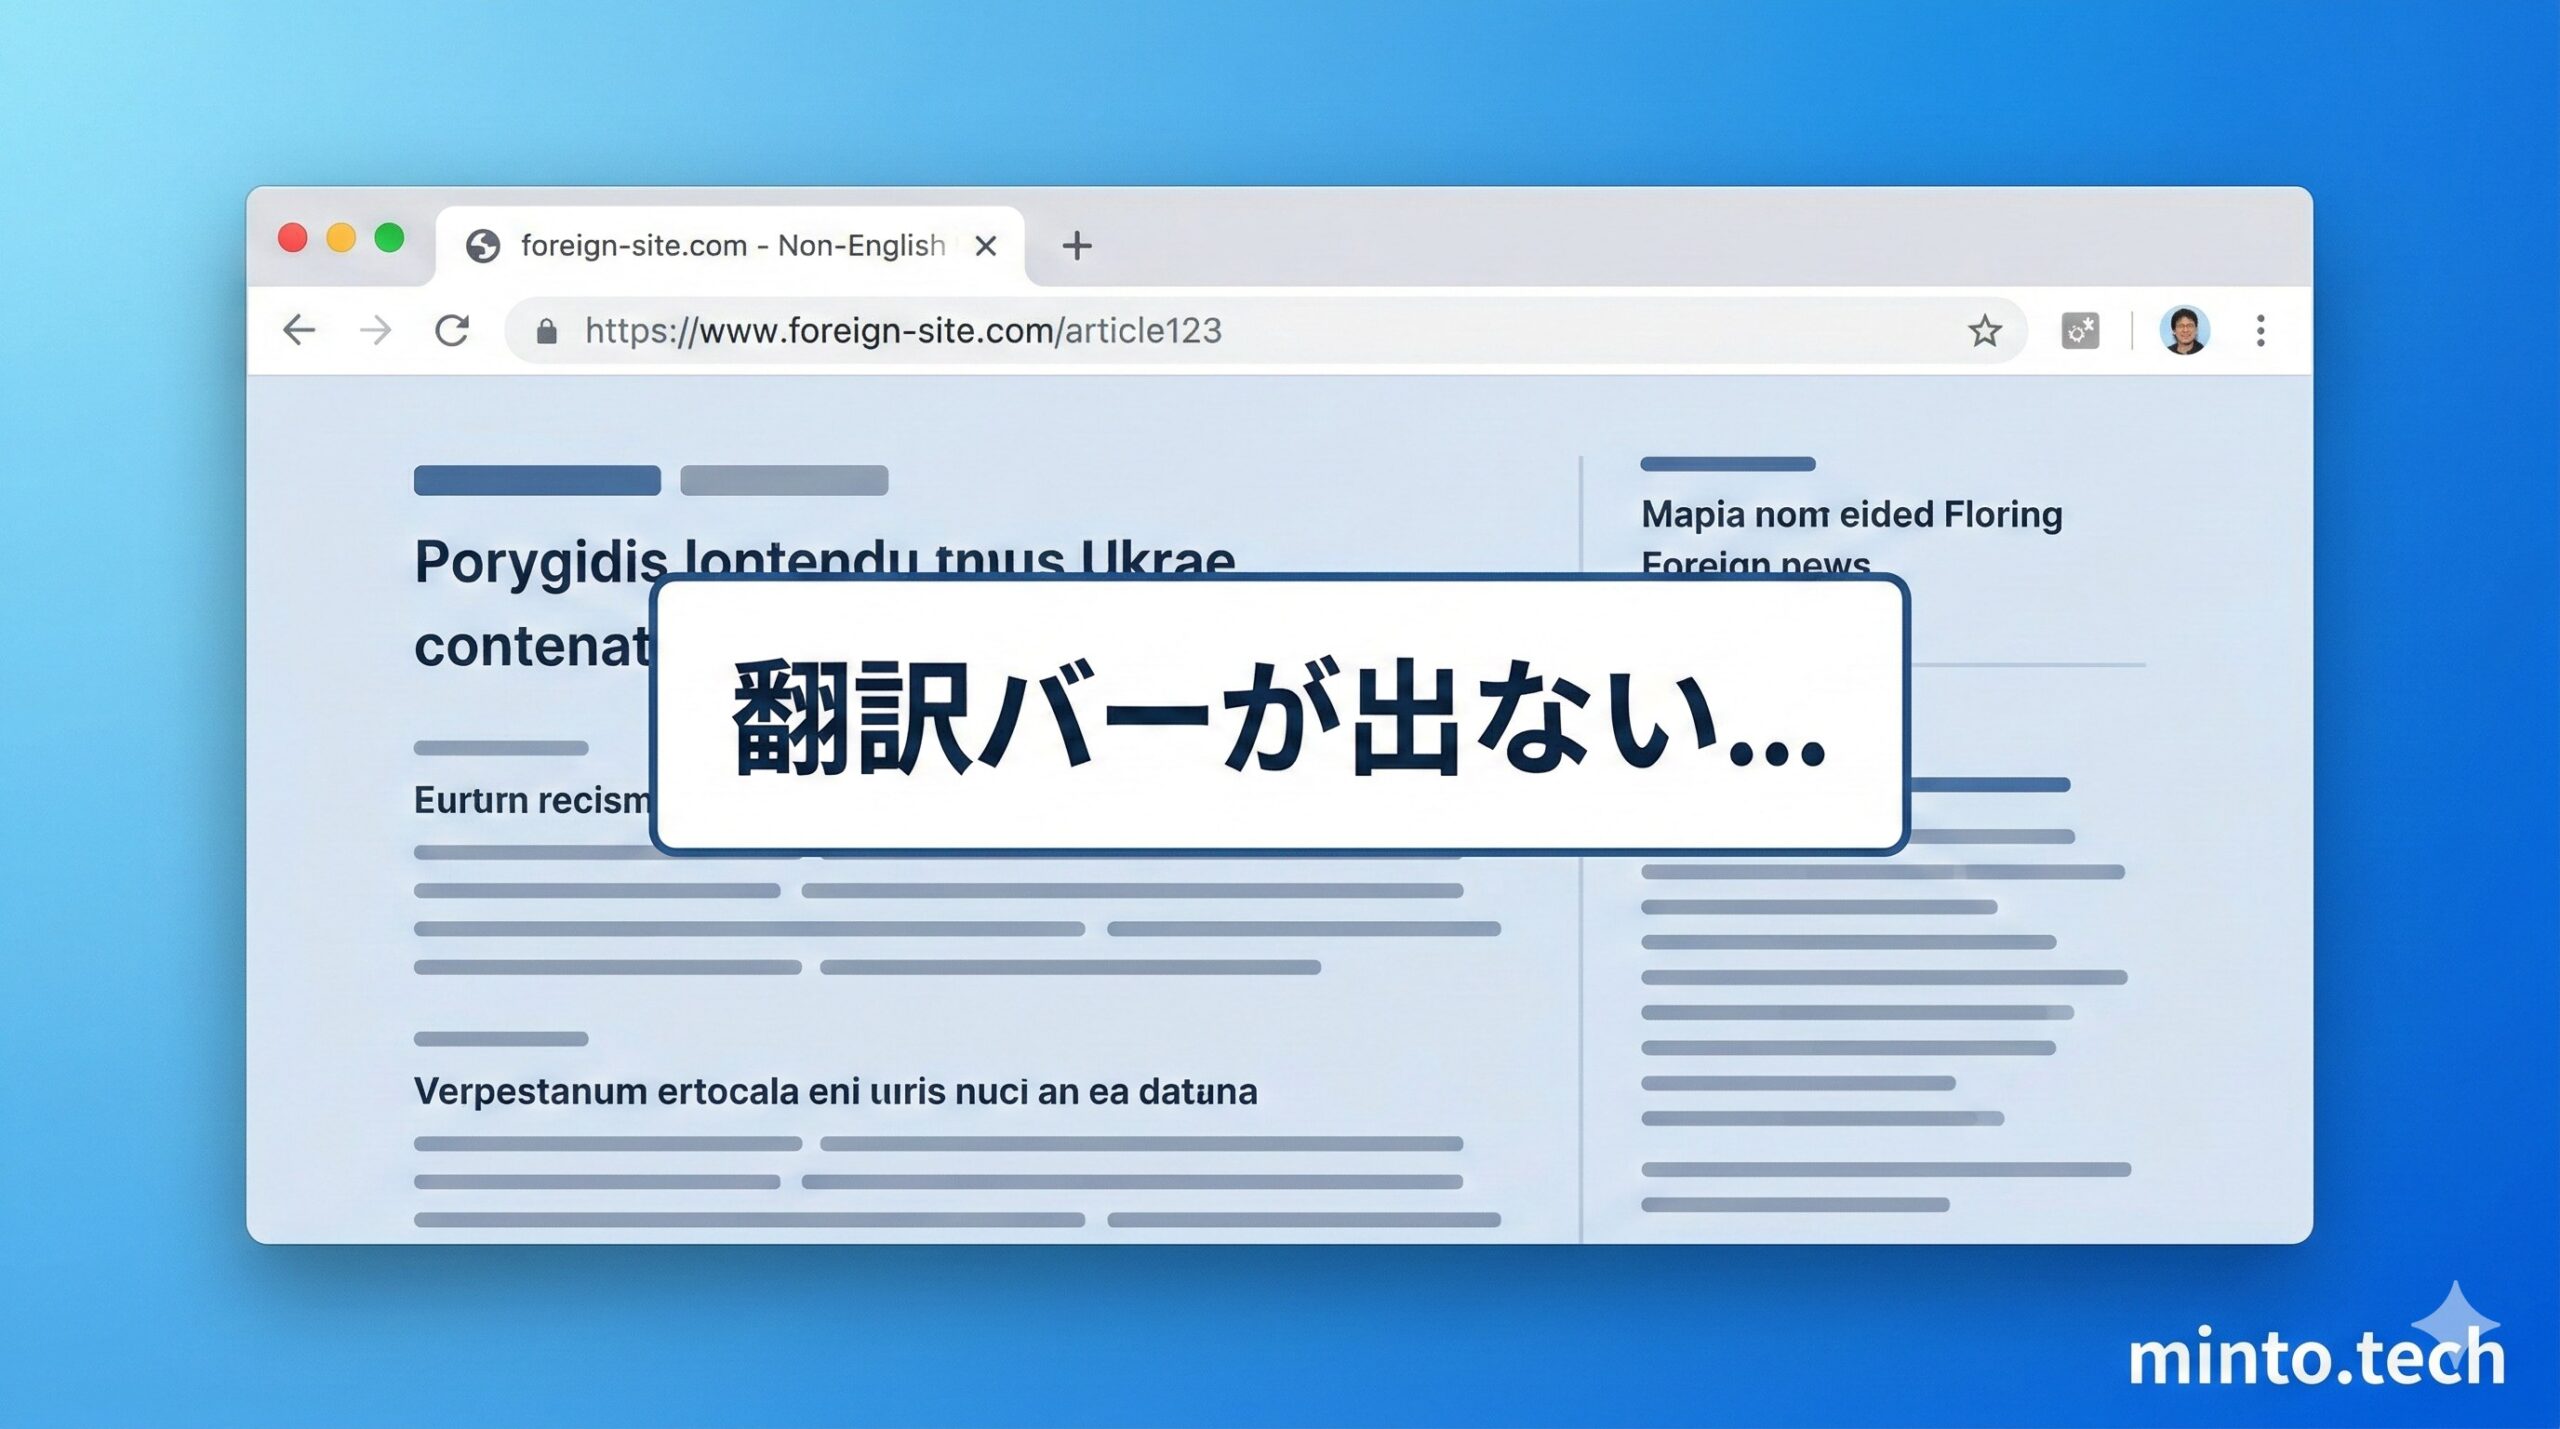Click the Mapia nom eided Floring heading
Image resolution: width=2560 pixels, height=1429 pixels.
(x=1848, y=513)
